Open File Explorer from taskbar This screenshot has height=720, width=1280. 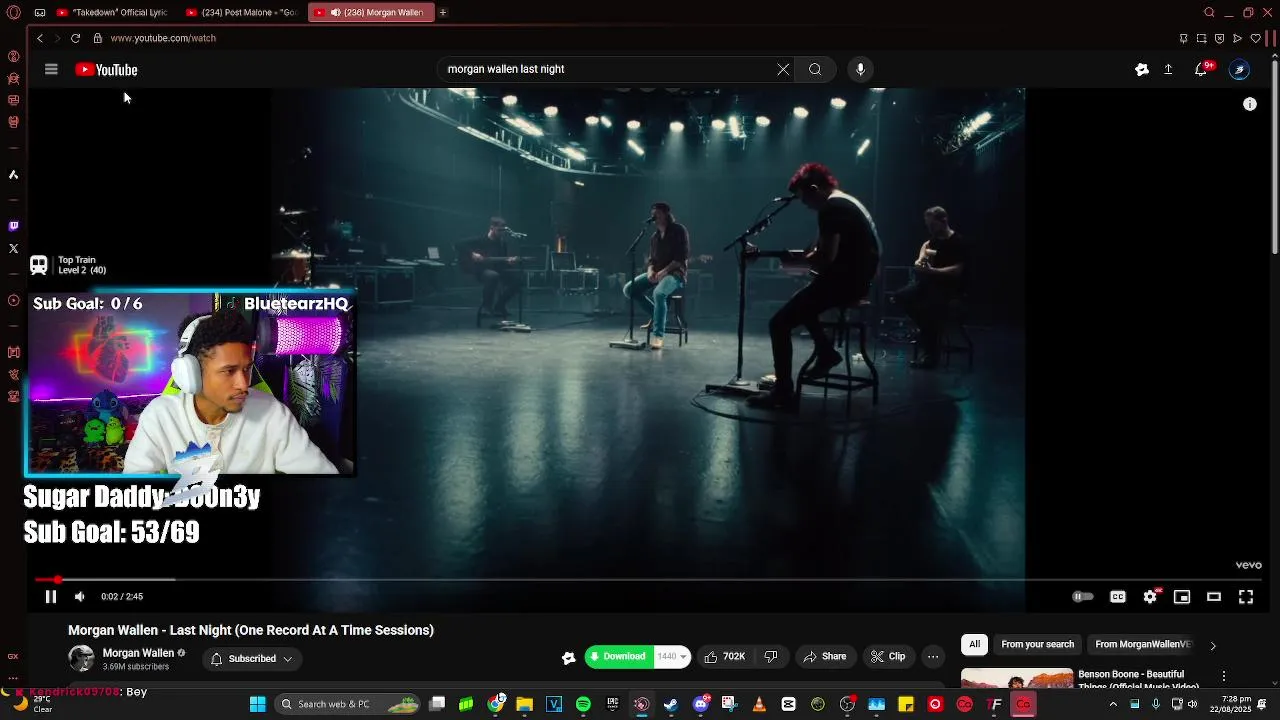pos(524,704)
